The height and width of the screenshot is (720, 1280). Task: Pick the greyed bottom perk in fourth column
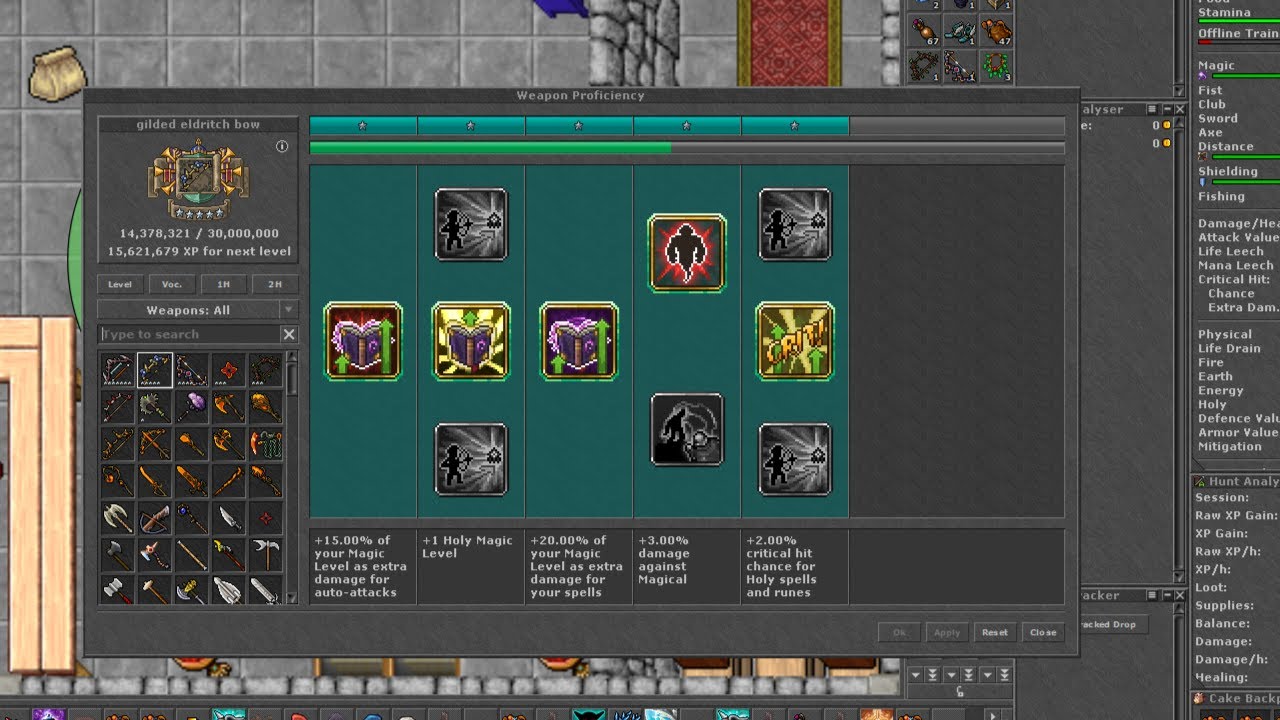[x=687, y=429]
